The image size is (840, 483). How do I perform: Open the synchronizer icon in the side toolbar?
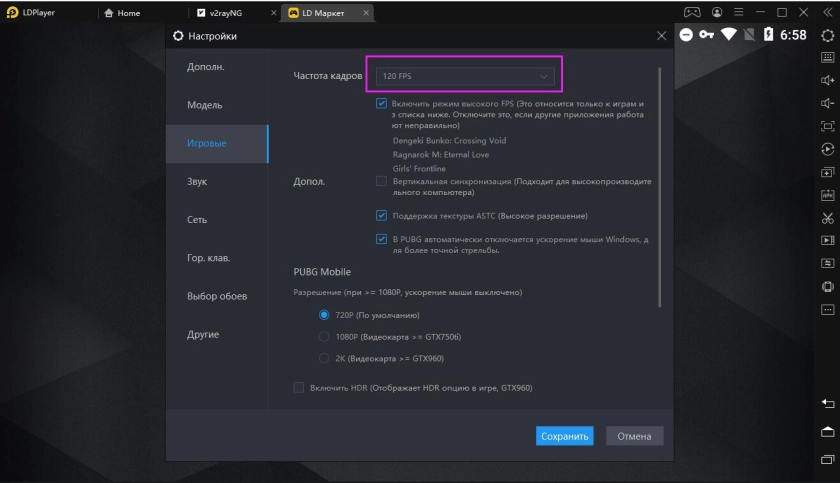coord(828,263)
